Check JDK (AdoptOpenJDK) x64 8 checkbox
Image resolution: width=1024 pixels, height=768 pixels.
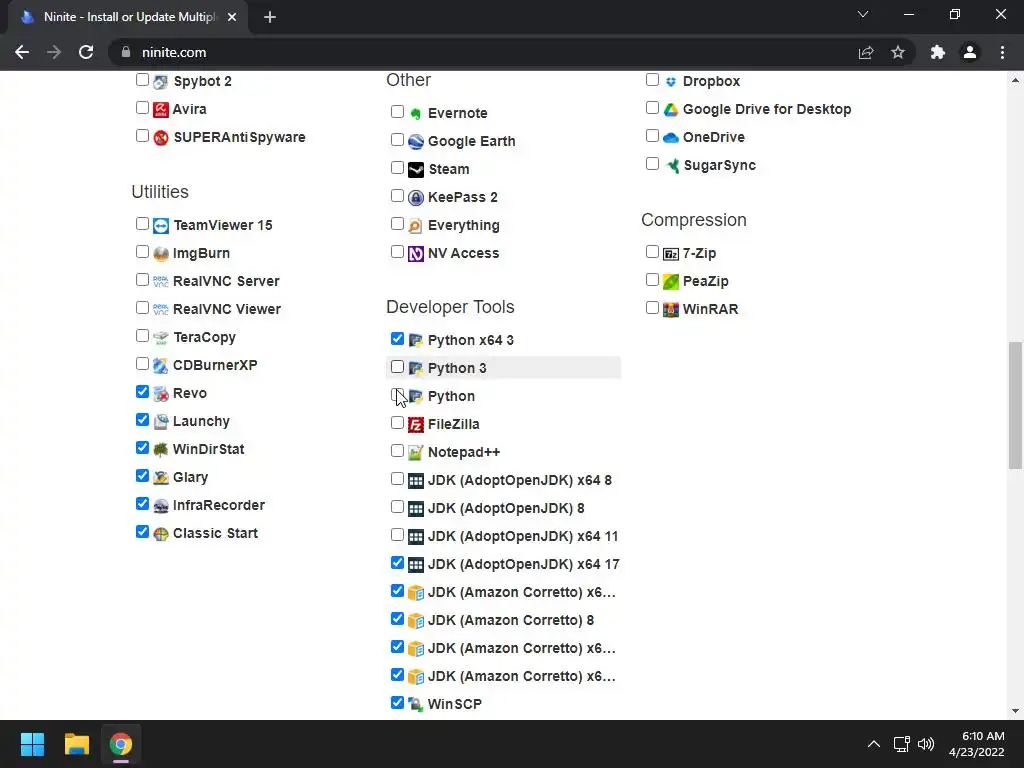tap(397, 479)
